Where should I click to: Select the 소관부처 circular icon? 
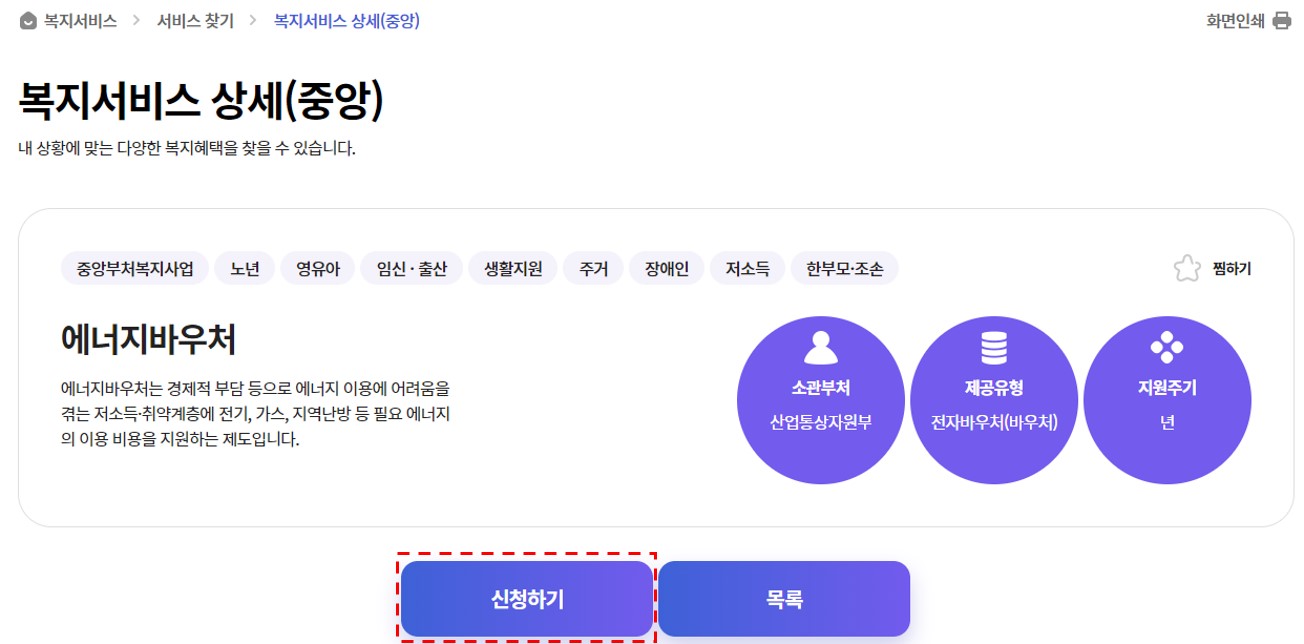[x=821, y=397]
